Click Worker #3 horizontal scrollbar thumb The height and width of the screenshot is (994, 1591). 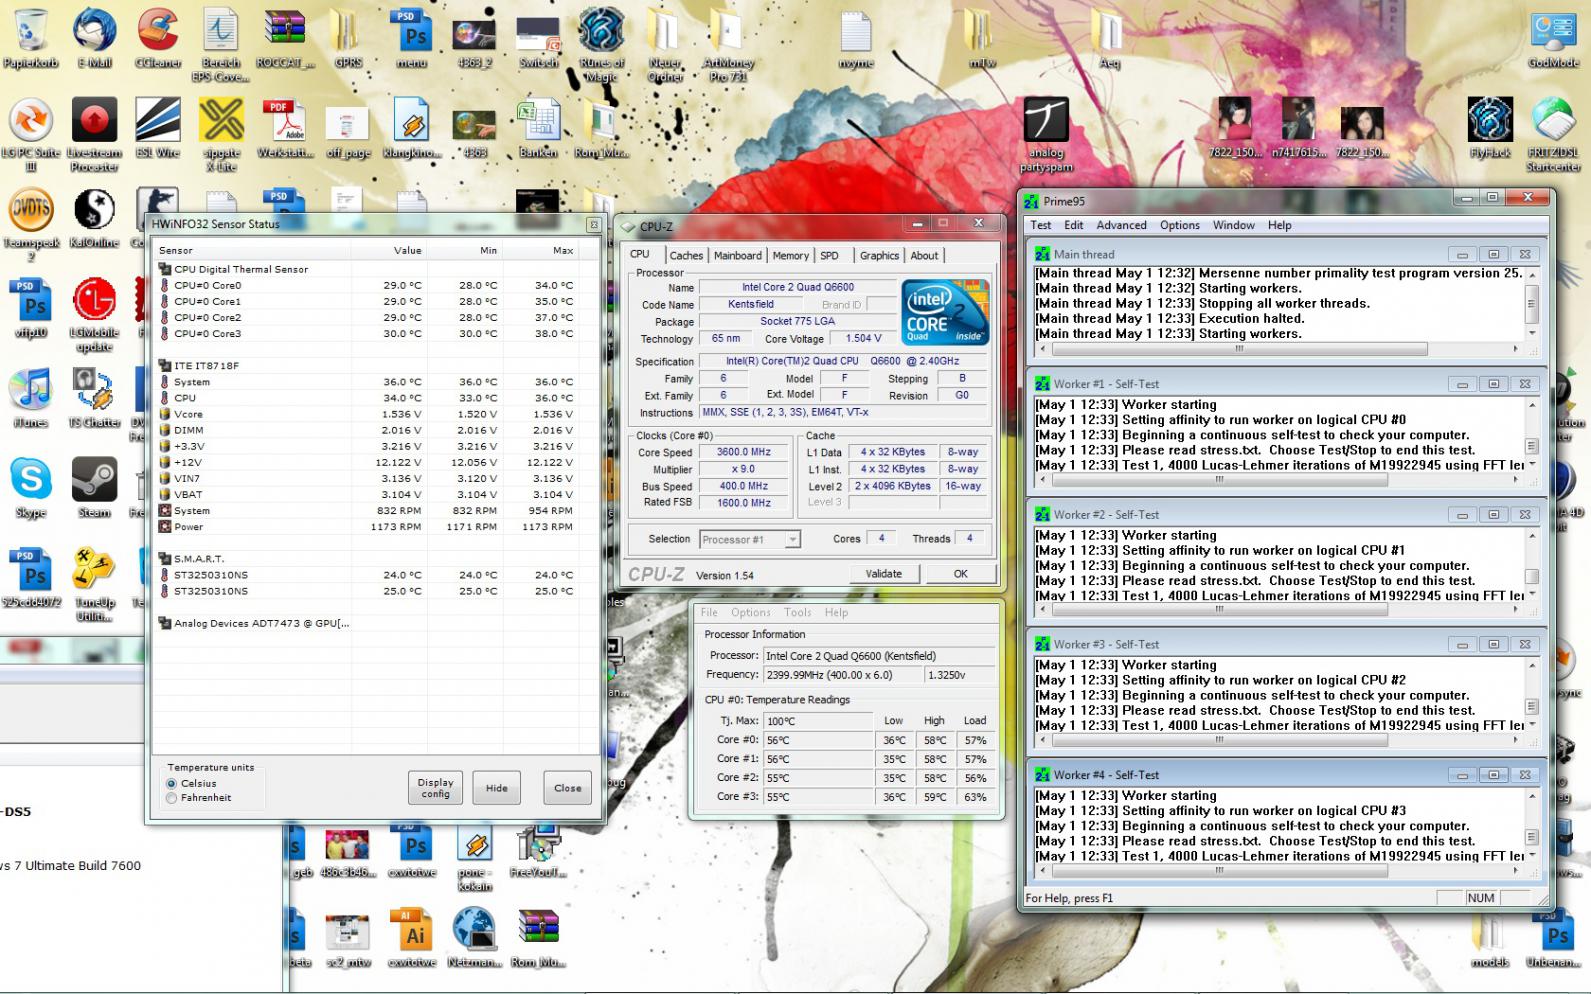coord(1219,740)
